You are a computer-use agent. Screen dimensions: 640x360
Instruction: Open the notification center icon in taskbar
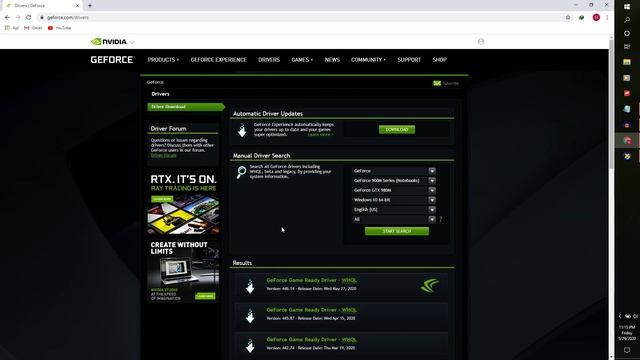627,350
